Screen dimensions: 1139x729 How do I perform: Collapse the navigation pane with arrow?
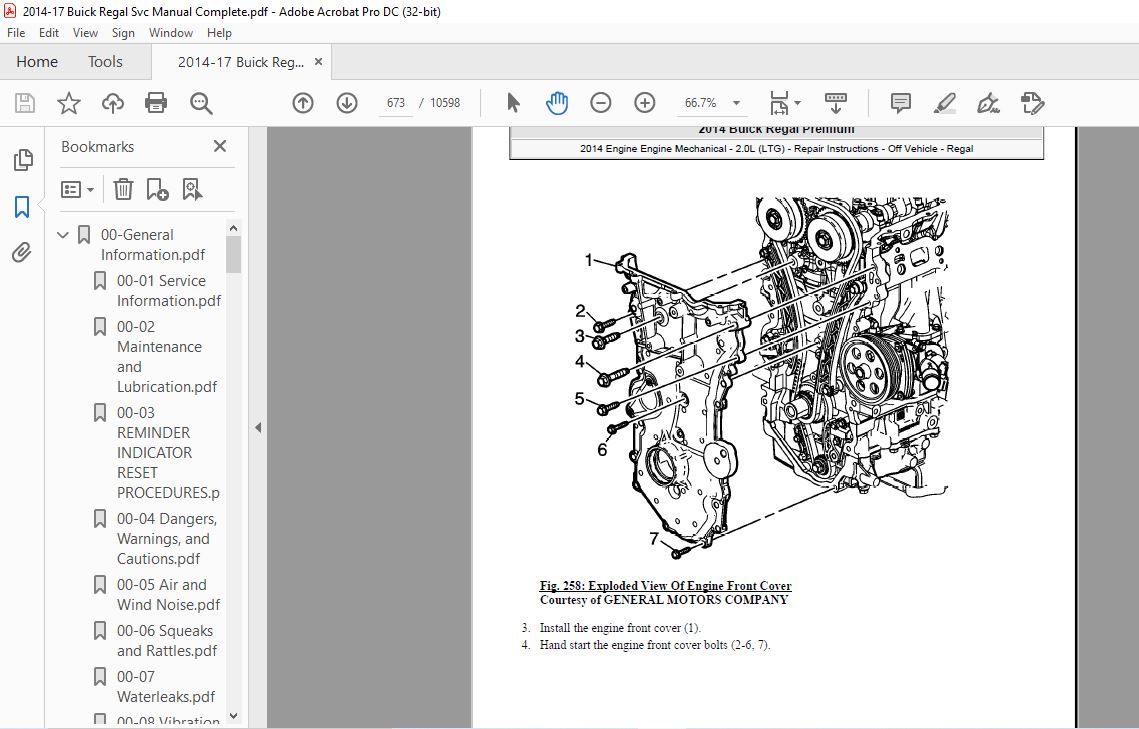[x=258, y=428]
